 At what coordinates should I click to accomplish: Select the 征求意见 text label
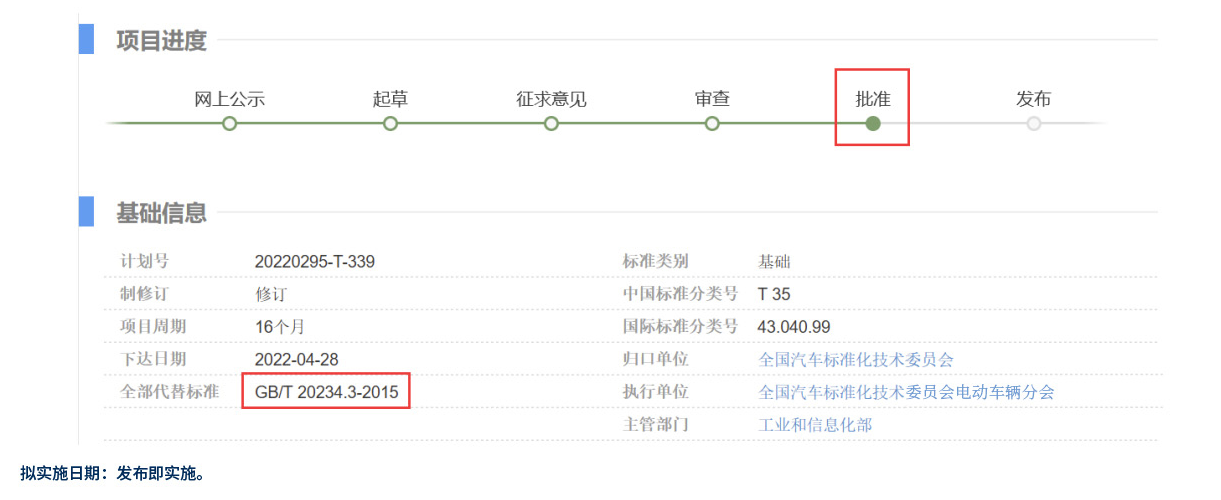(x=551, y=99)
